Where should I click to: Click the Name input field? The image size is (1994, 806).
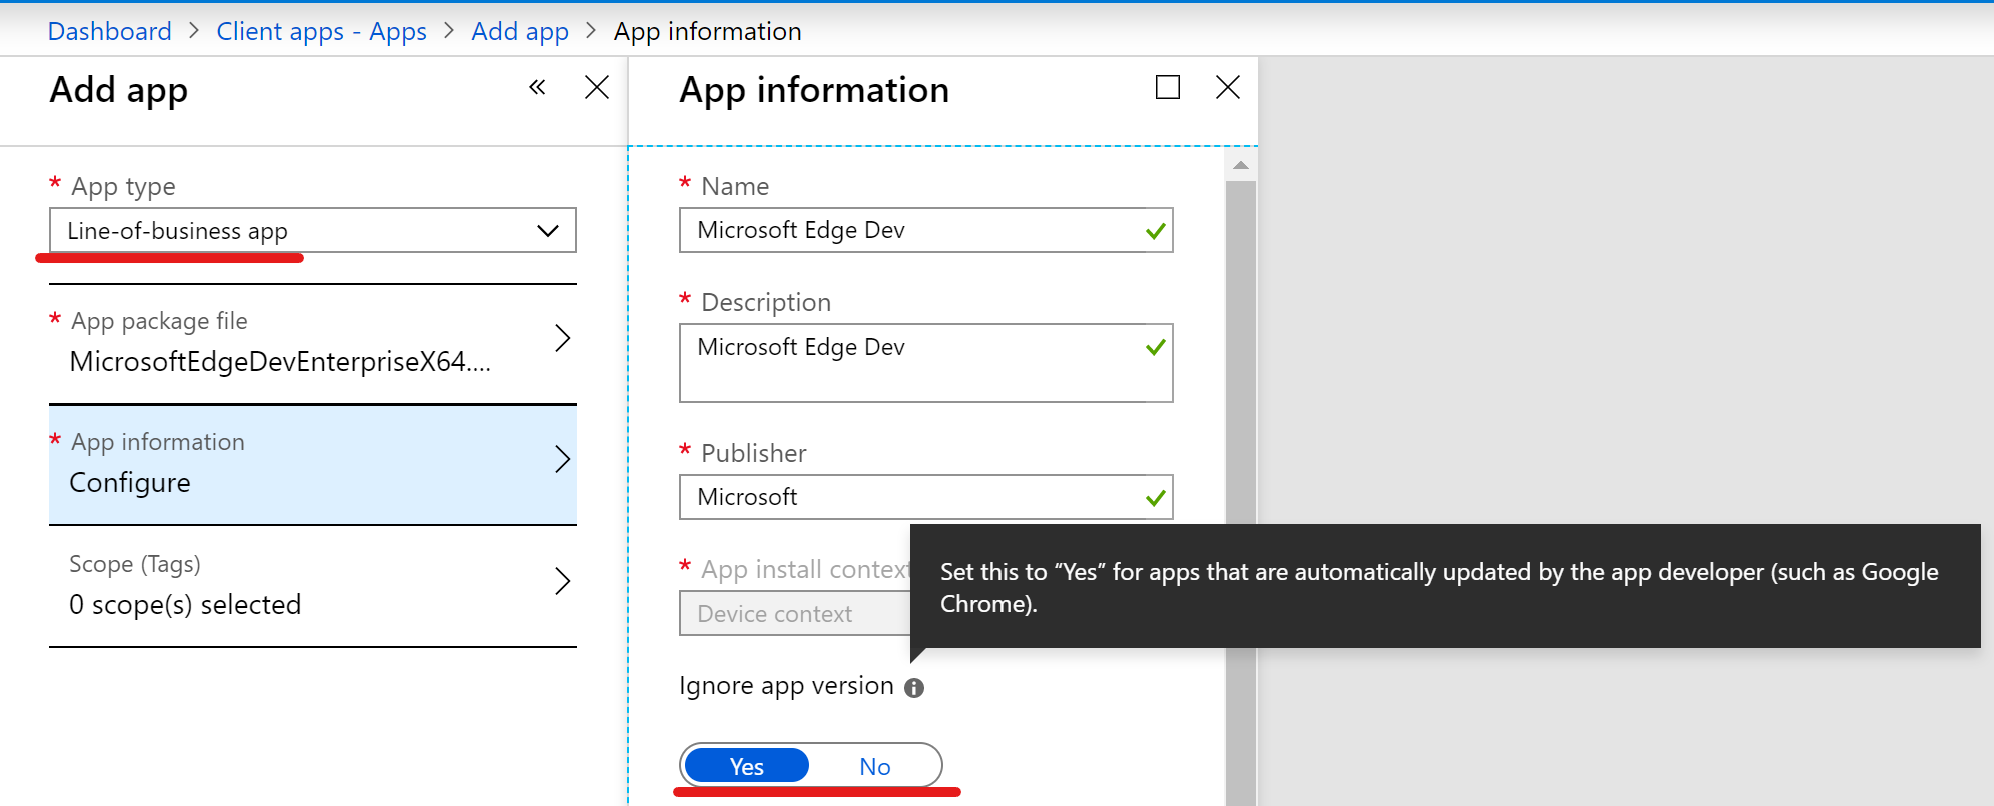(926, 230)
